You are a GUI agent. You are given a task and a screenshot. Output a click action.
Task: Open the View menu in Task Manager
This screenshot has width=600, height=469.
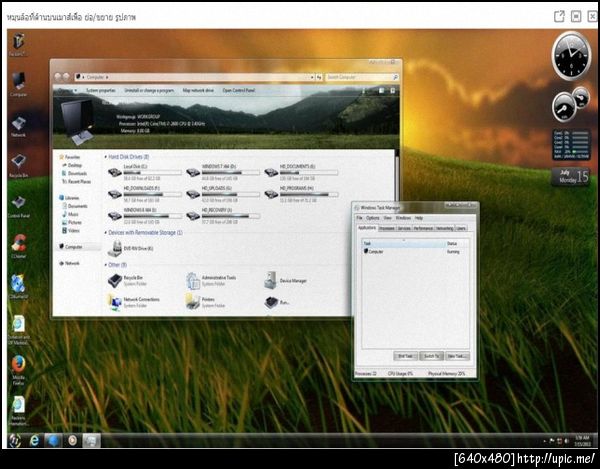(x=388, y=218)
